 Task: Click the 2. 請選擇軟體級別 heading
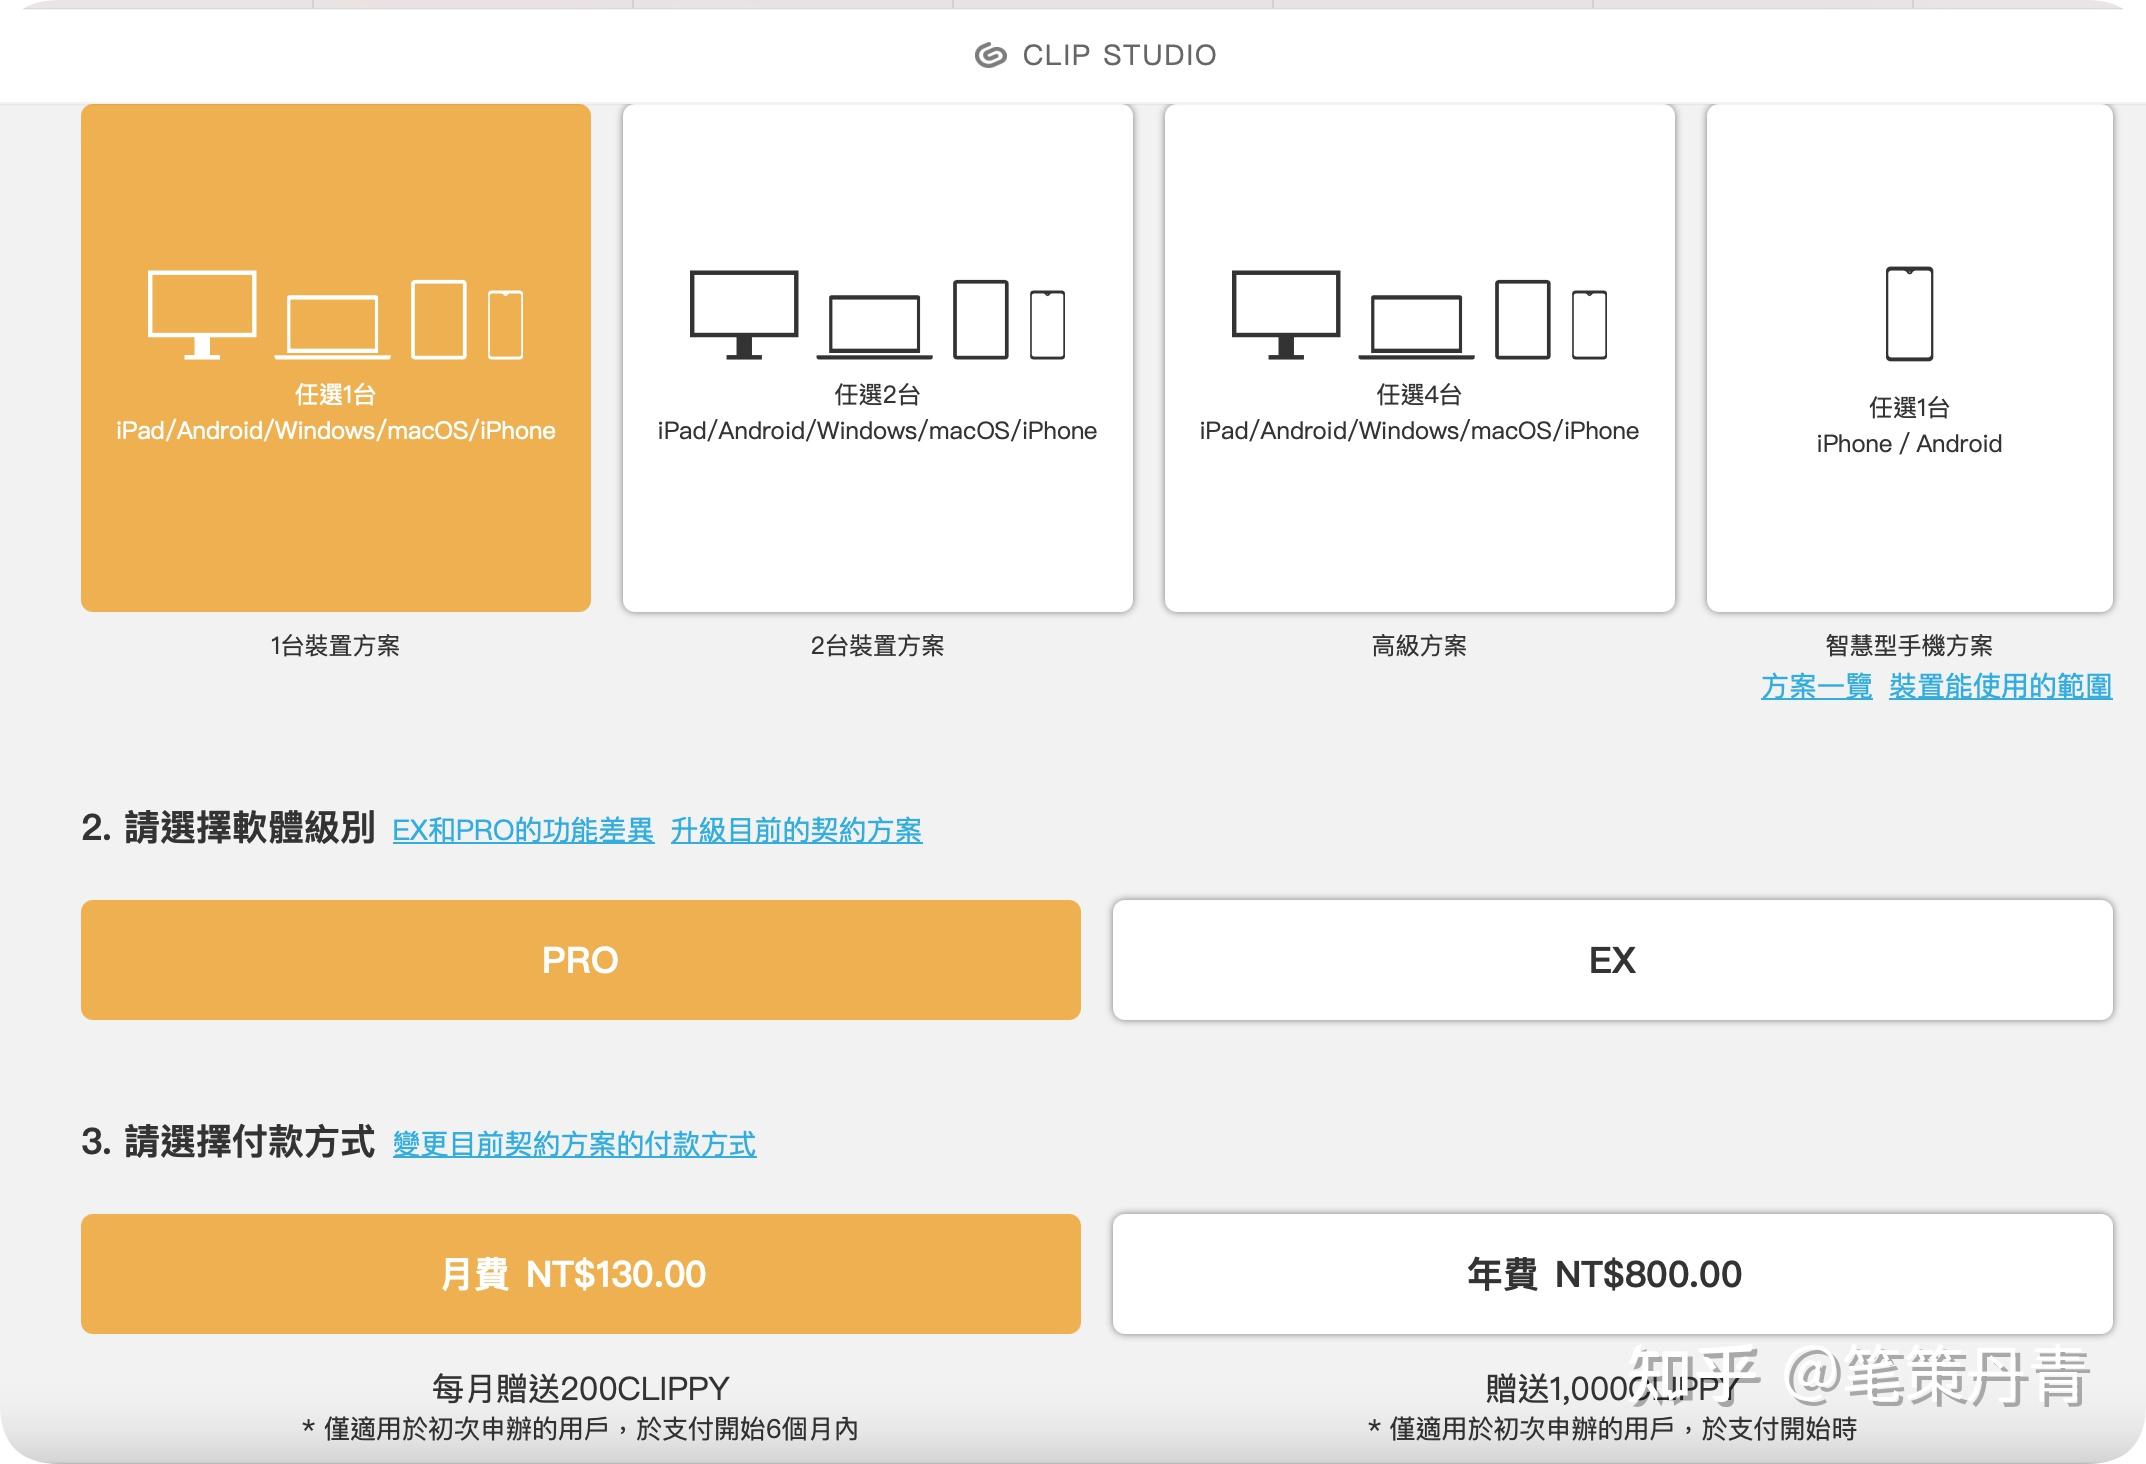point(228,828)
